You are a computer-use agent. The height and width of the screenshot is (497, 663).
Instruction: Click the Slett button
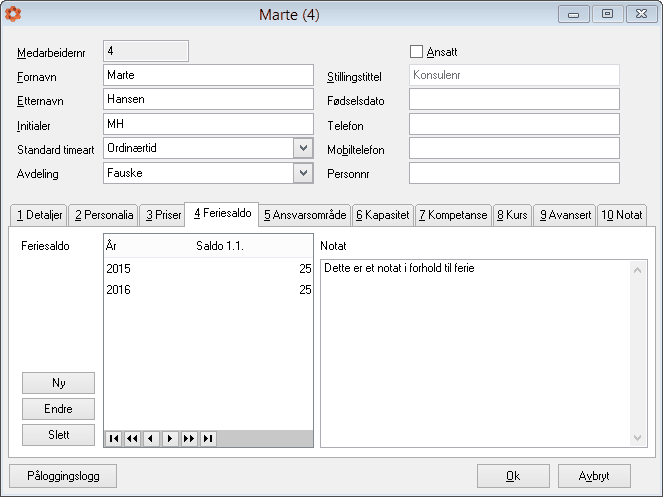(x=58, y=434)
